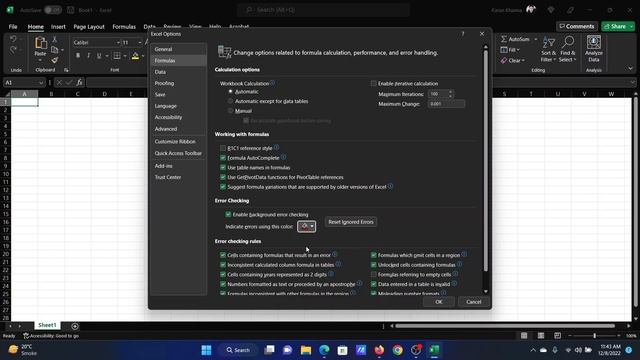Click the Windows Start button
This screenshot has height=360, width=640.
[207, 350]
